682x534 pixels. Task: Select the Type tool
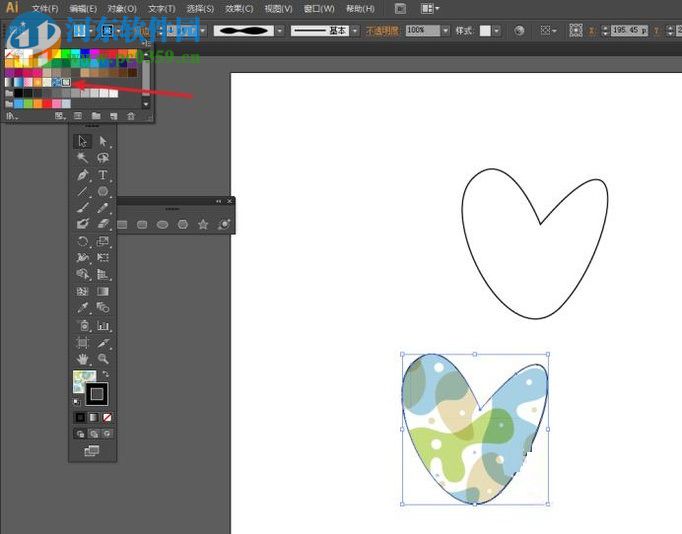click(103, 175)
